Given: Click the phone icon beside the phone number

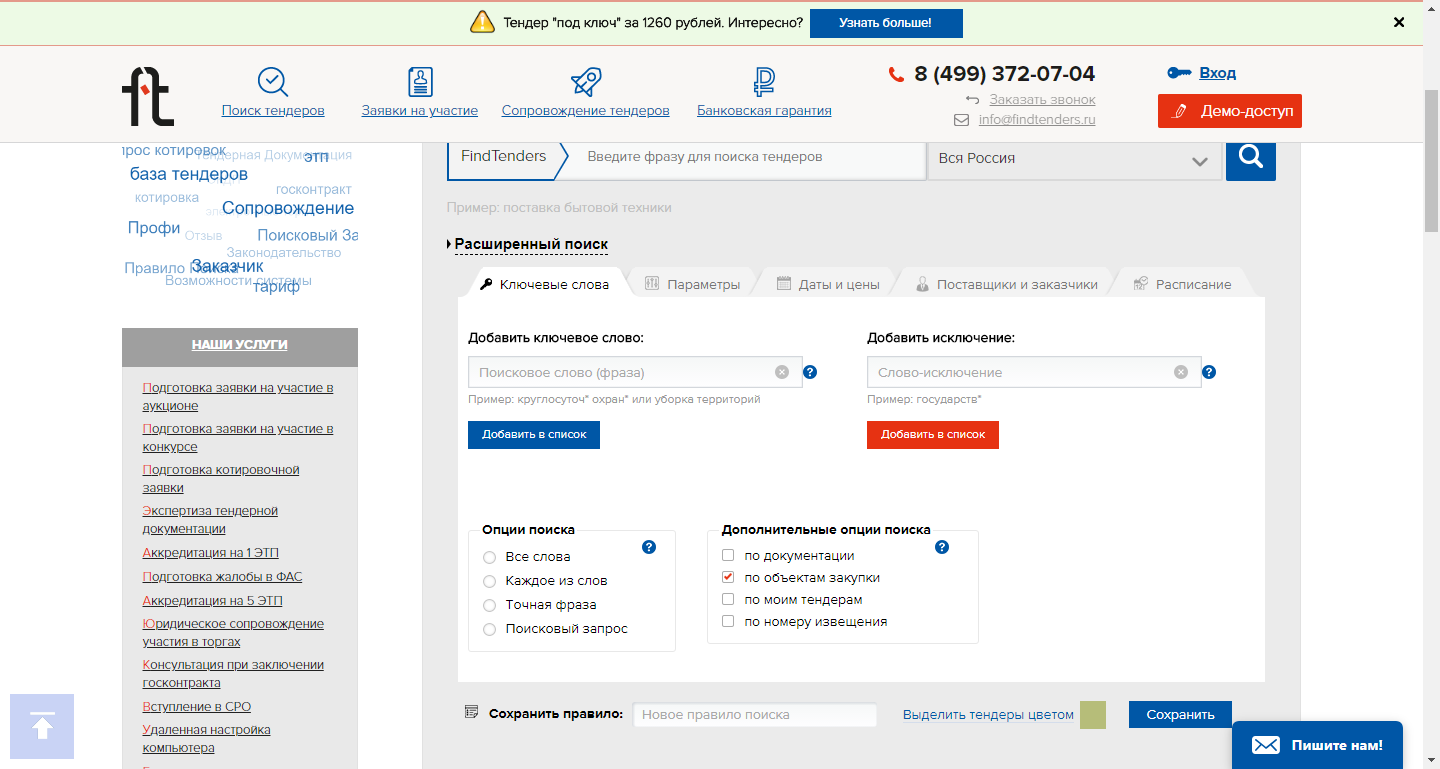Looking at the screenshot, I should pos(896,74).
